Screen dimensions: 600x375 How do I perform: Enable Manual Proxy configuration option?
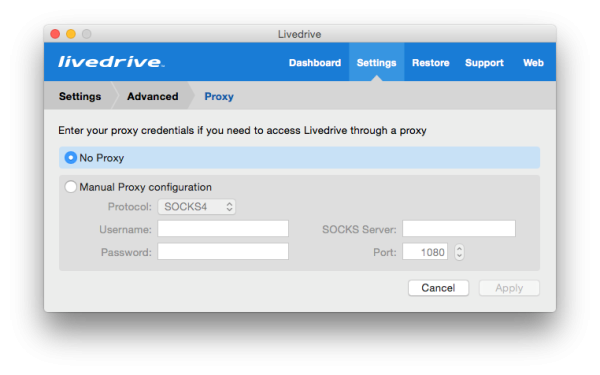70,187
